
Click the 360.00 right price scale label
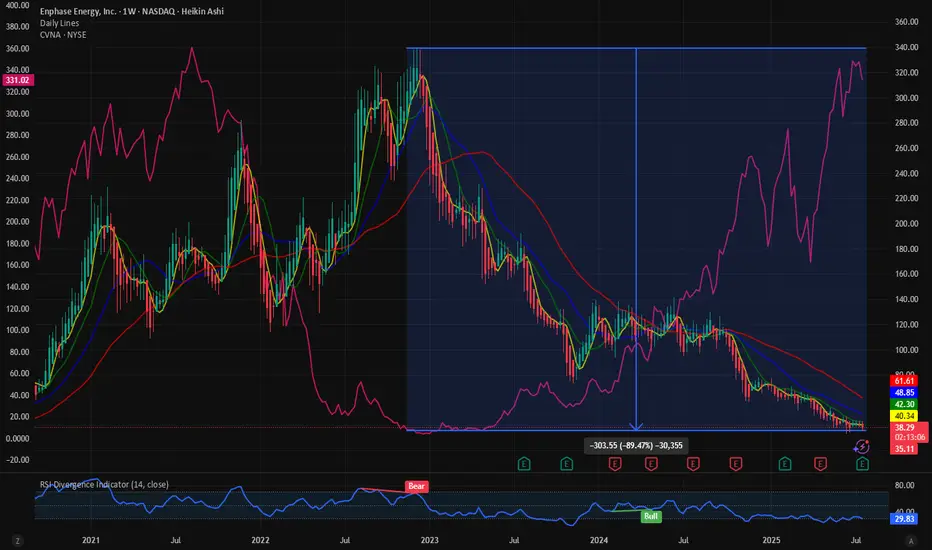click(906, 22)
